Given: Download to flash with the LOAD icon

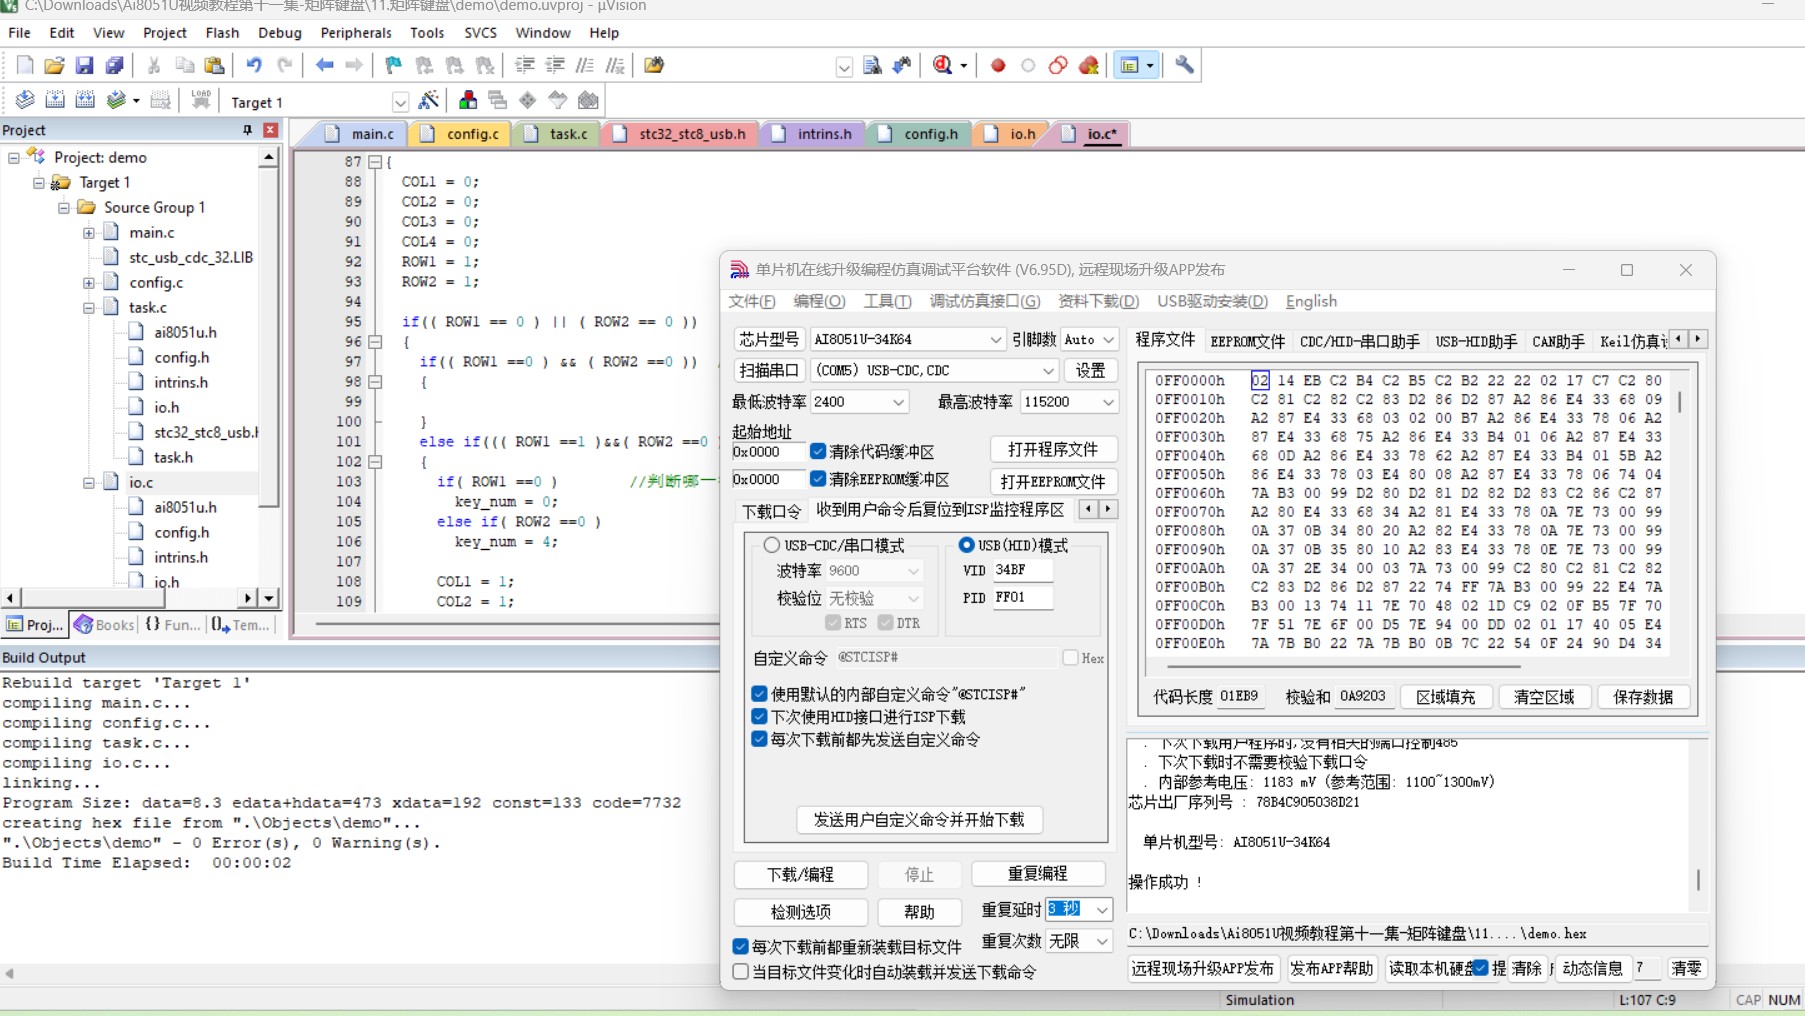Looking at the screenshot, I should point(201,100).
